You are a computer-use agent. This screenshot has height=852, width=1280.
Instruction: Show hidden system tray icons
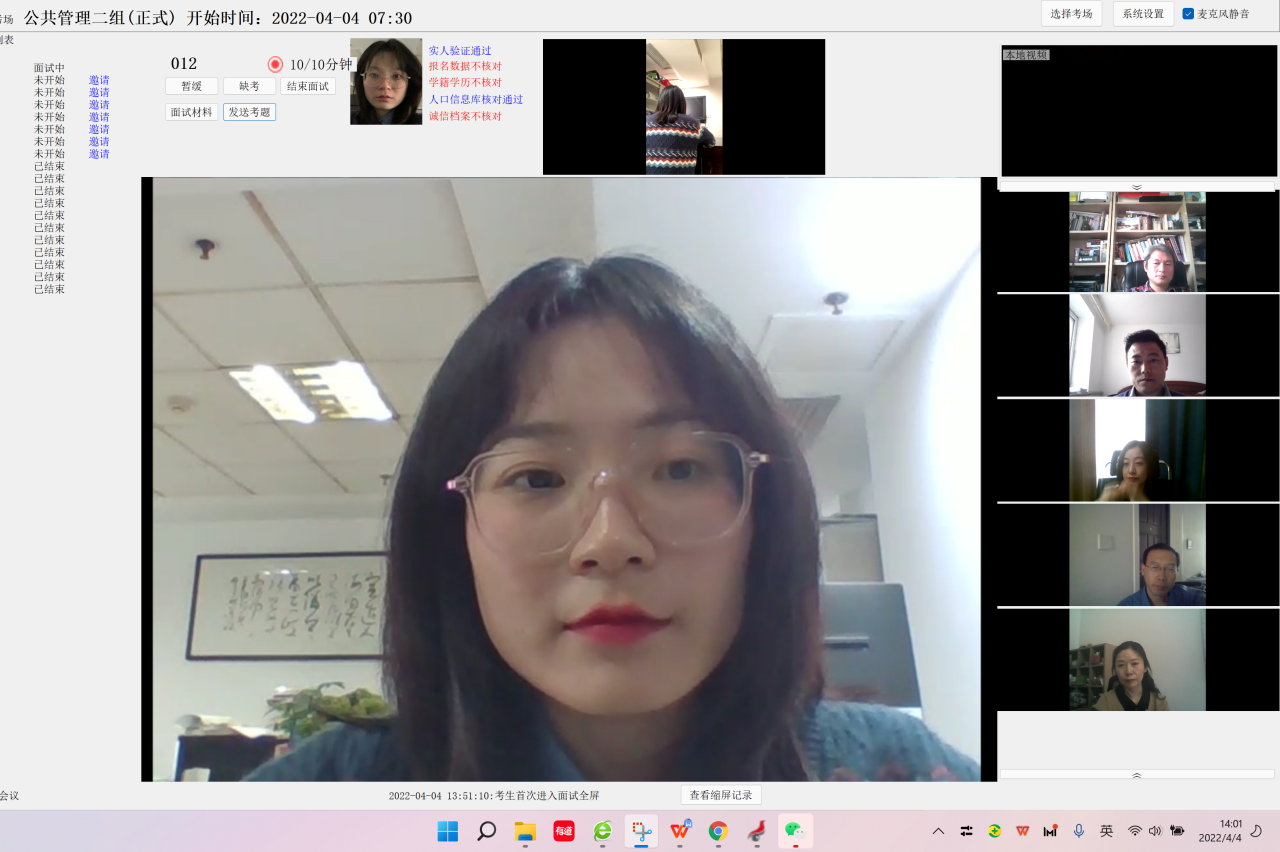pyautogui.click(x=938, y=831)
